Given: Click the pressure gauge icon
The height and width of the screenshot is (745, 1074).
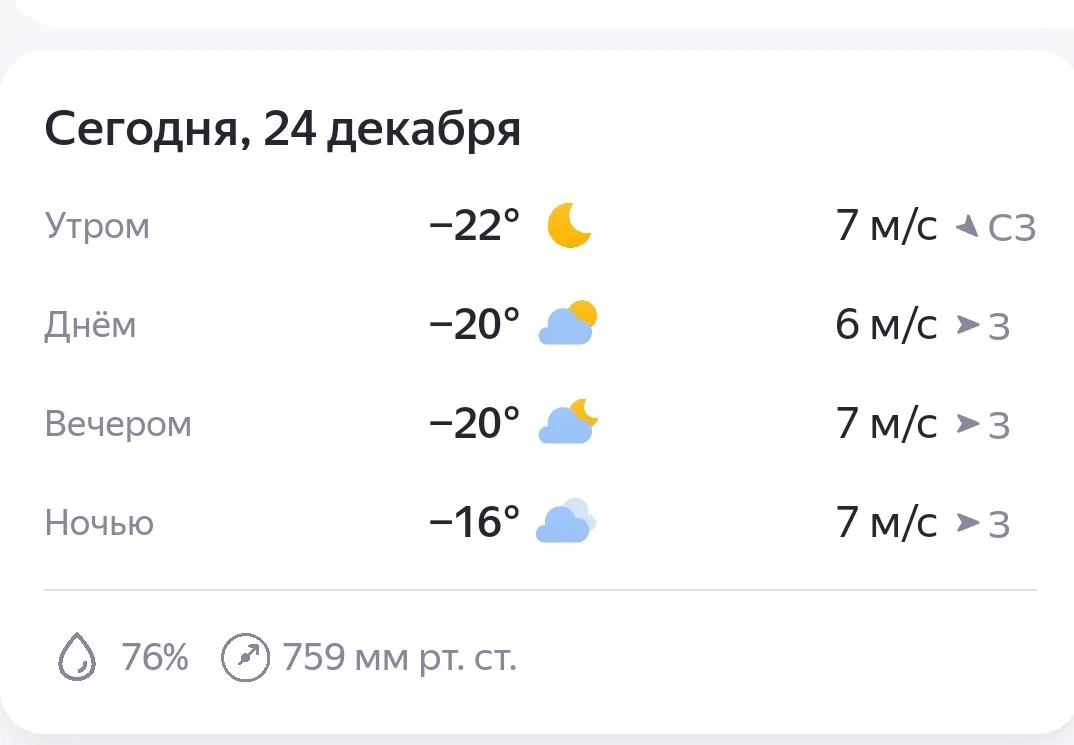Looking at the screenshot, I should [x=245, y=658].
